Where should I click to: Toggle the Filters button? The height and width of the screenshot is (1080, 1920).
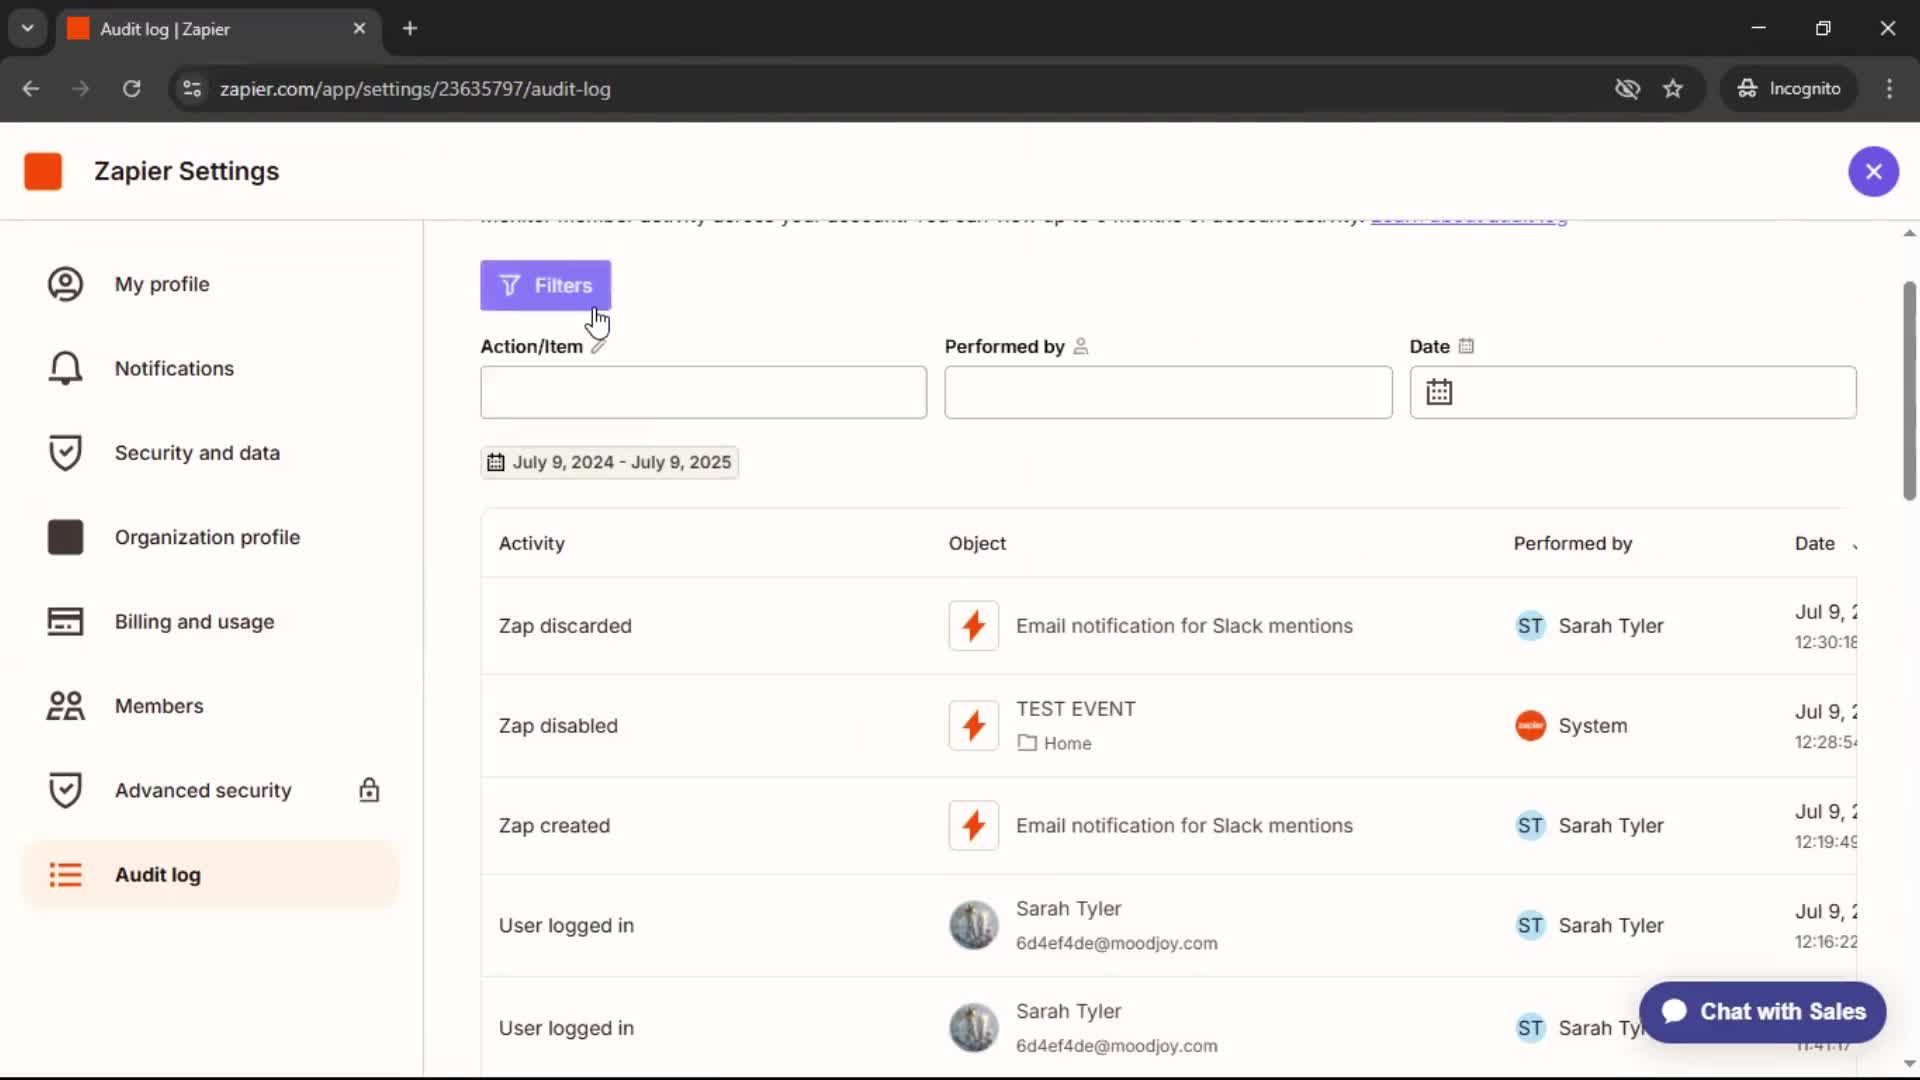[545, 286]
